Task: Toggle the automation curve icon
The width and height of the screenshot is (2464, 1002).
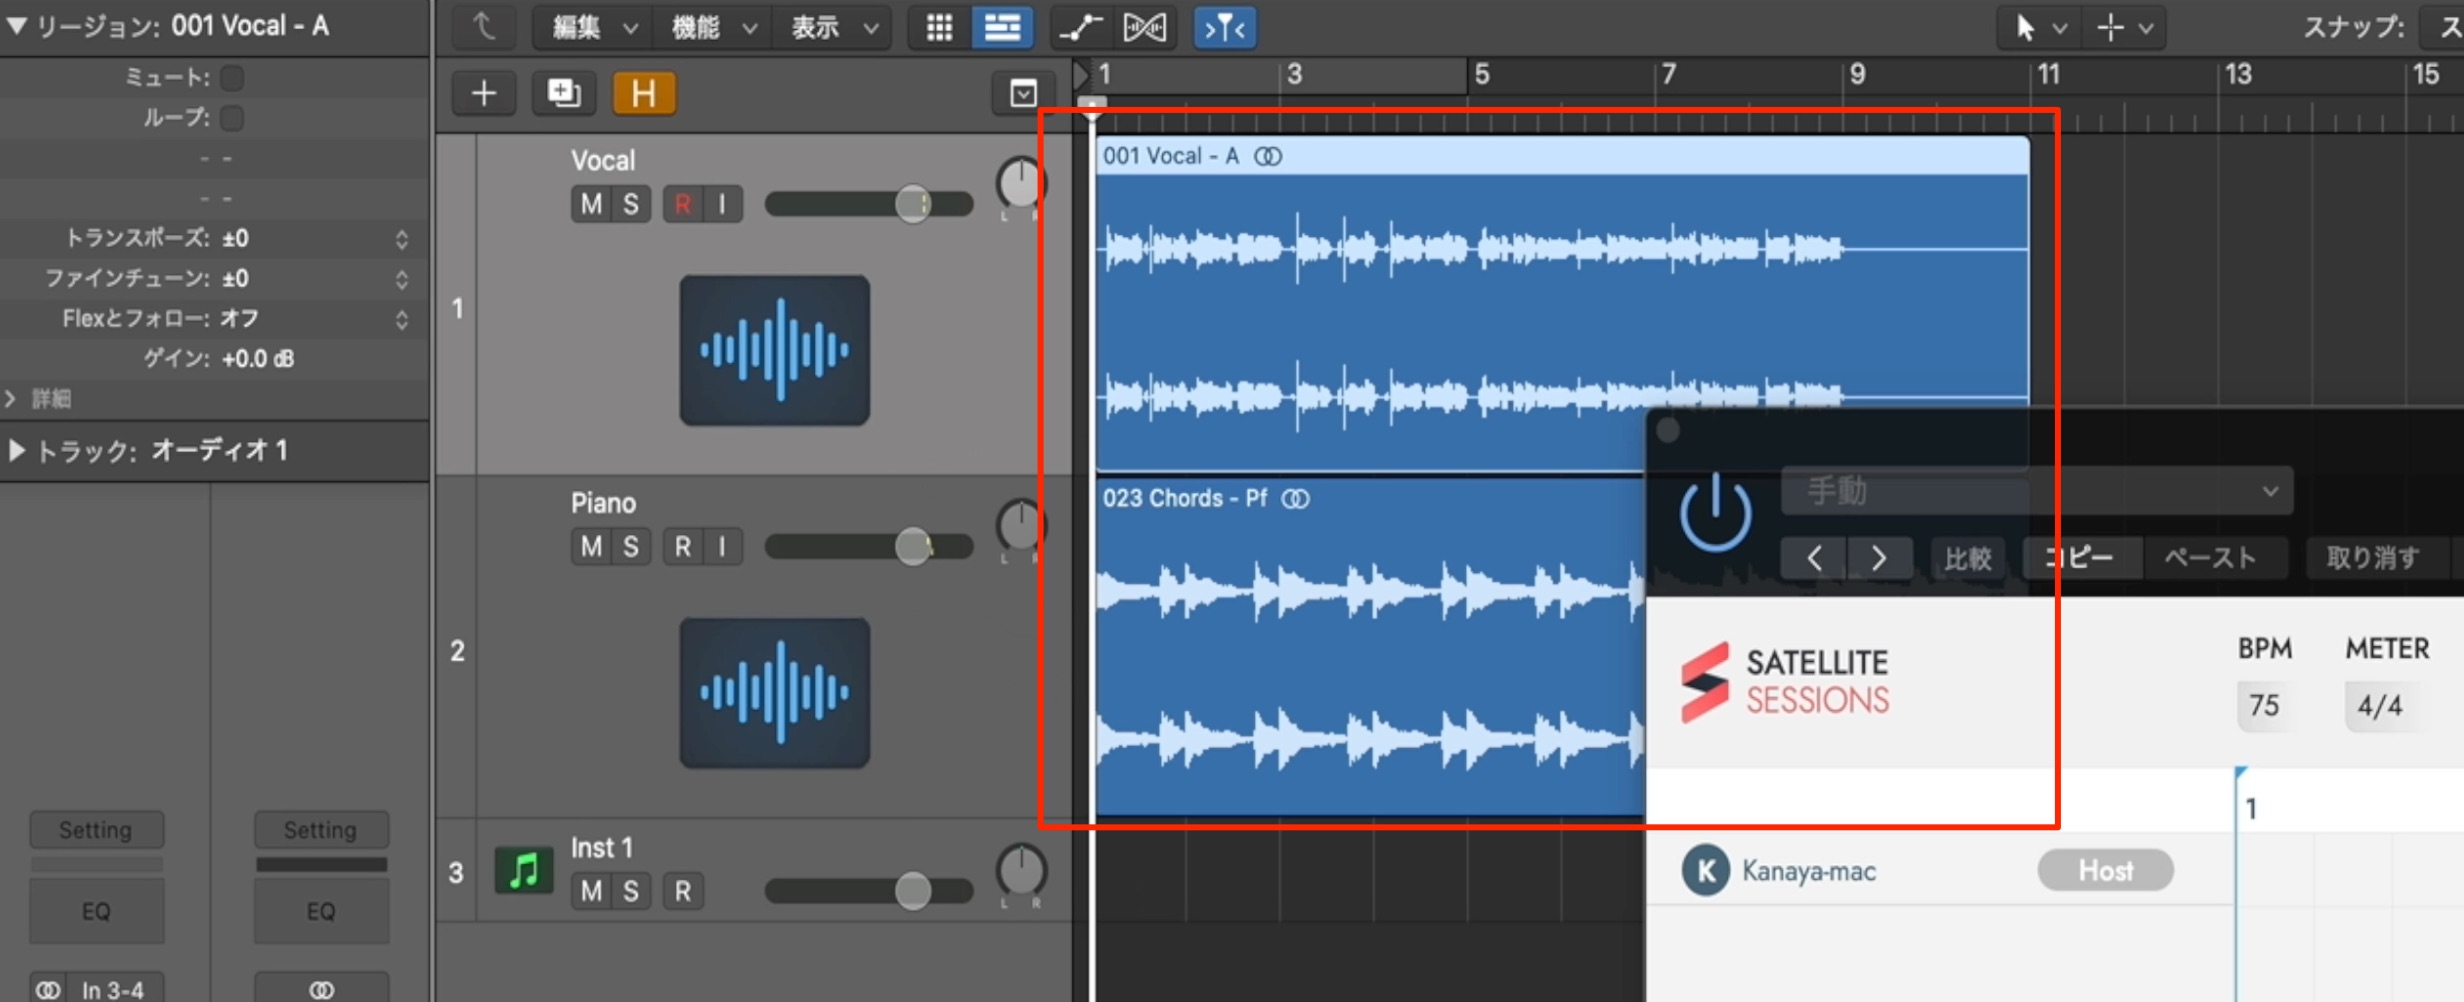Action: (1081, 28)
